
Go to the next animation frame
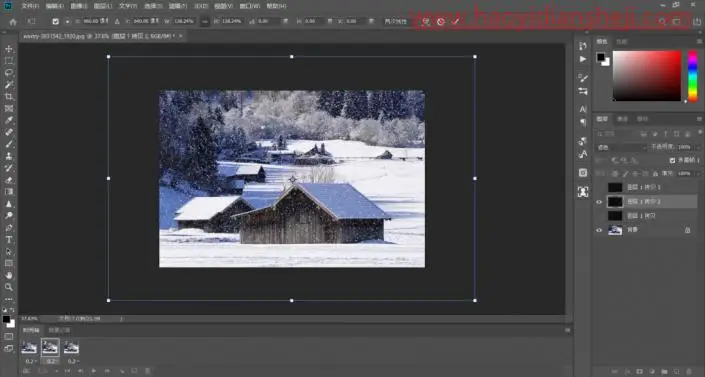tap(107, 371)
